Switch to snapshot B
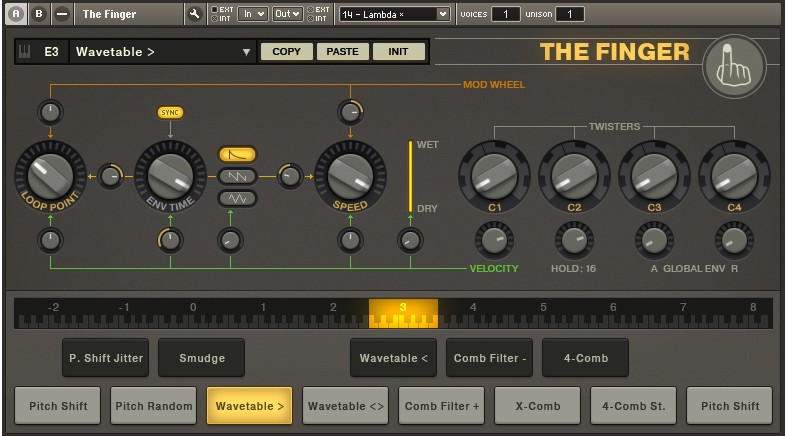 click(40, 14)
